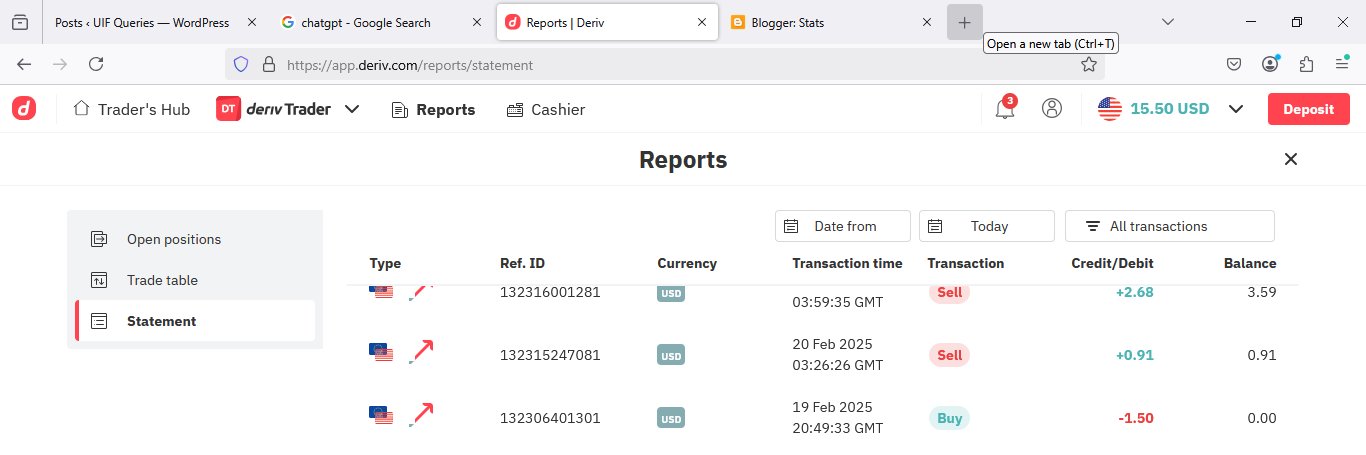Go back in browser history

click(x=24, y=64)
